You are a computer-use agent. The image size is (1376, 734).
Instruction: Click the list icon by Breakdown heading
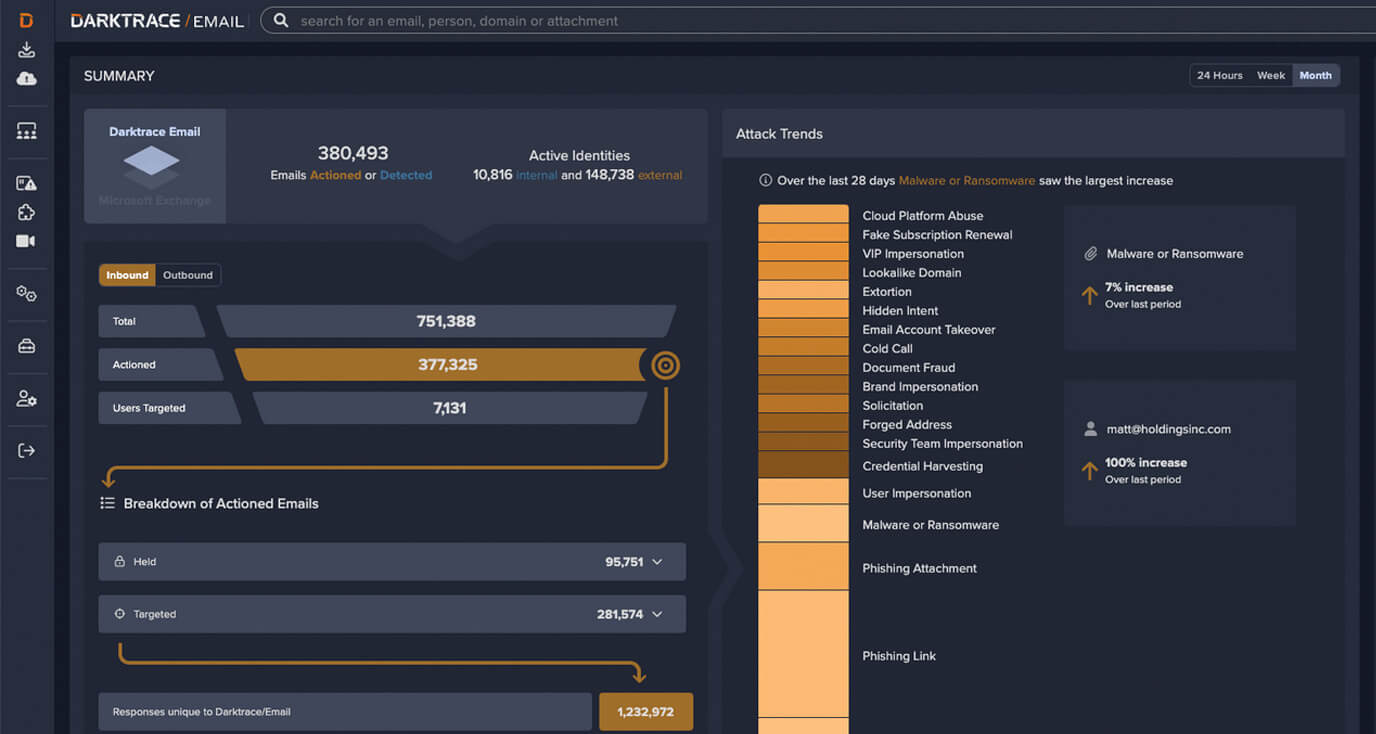point(107,503)
